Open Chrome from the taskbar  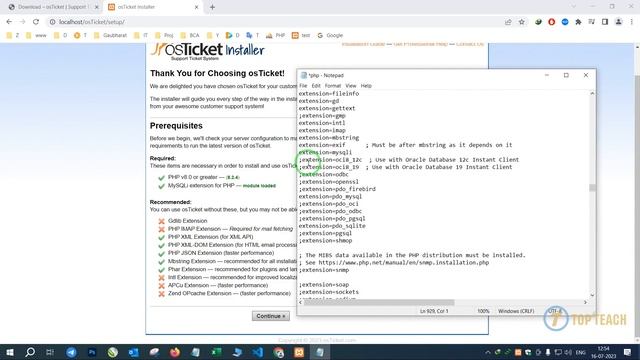tap(278, 352)
